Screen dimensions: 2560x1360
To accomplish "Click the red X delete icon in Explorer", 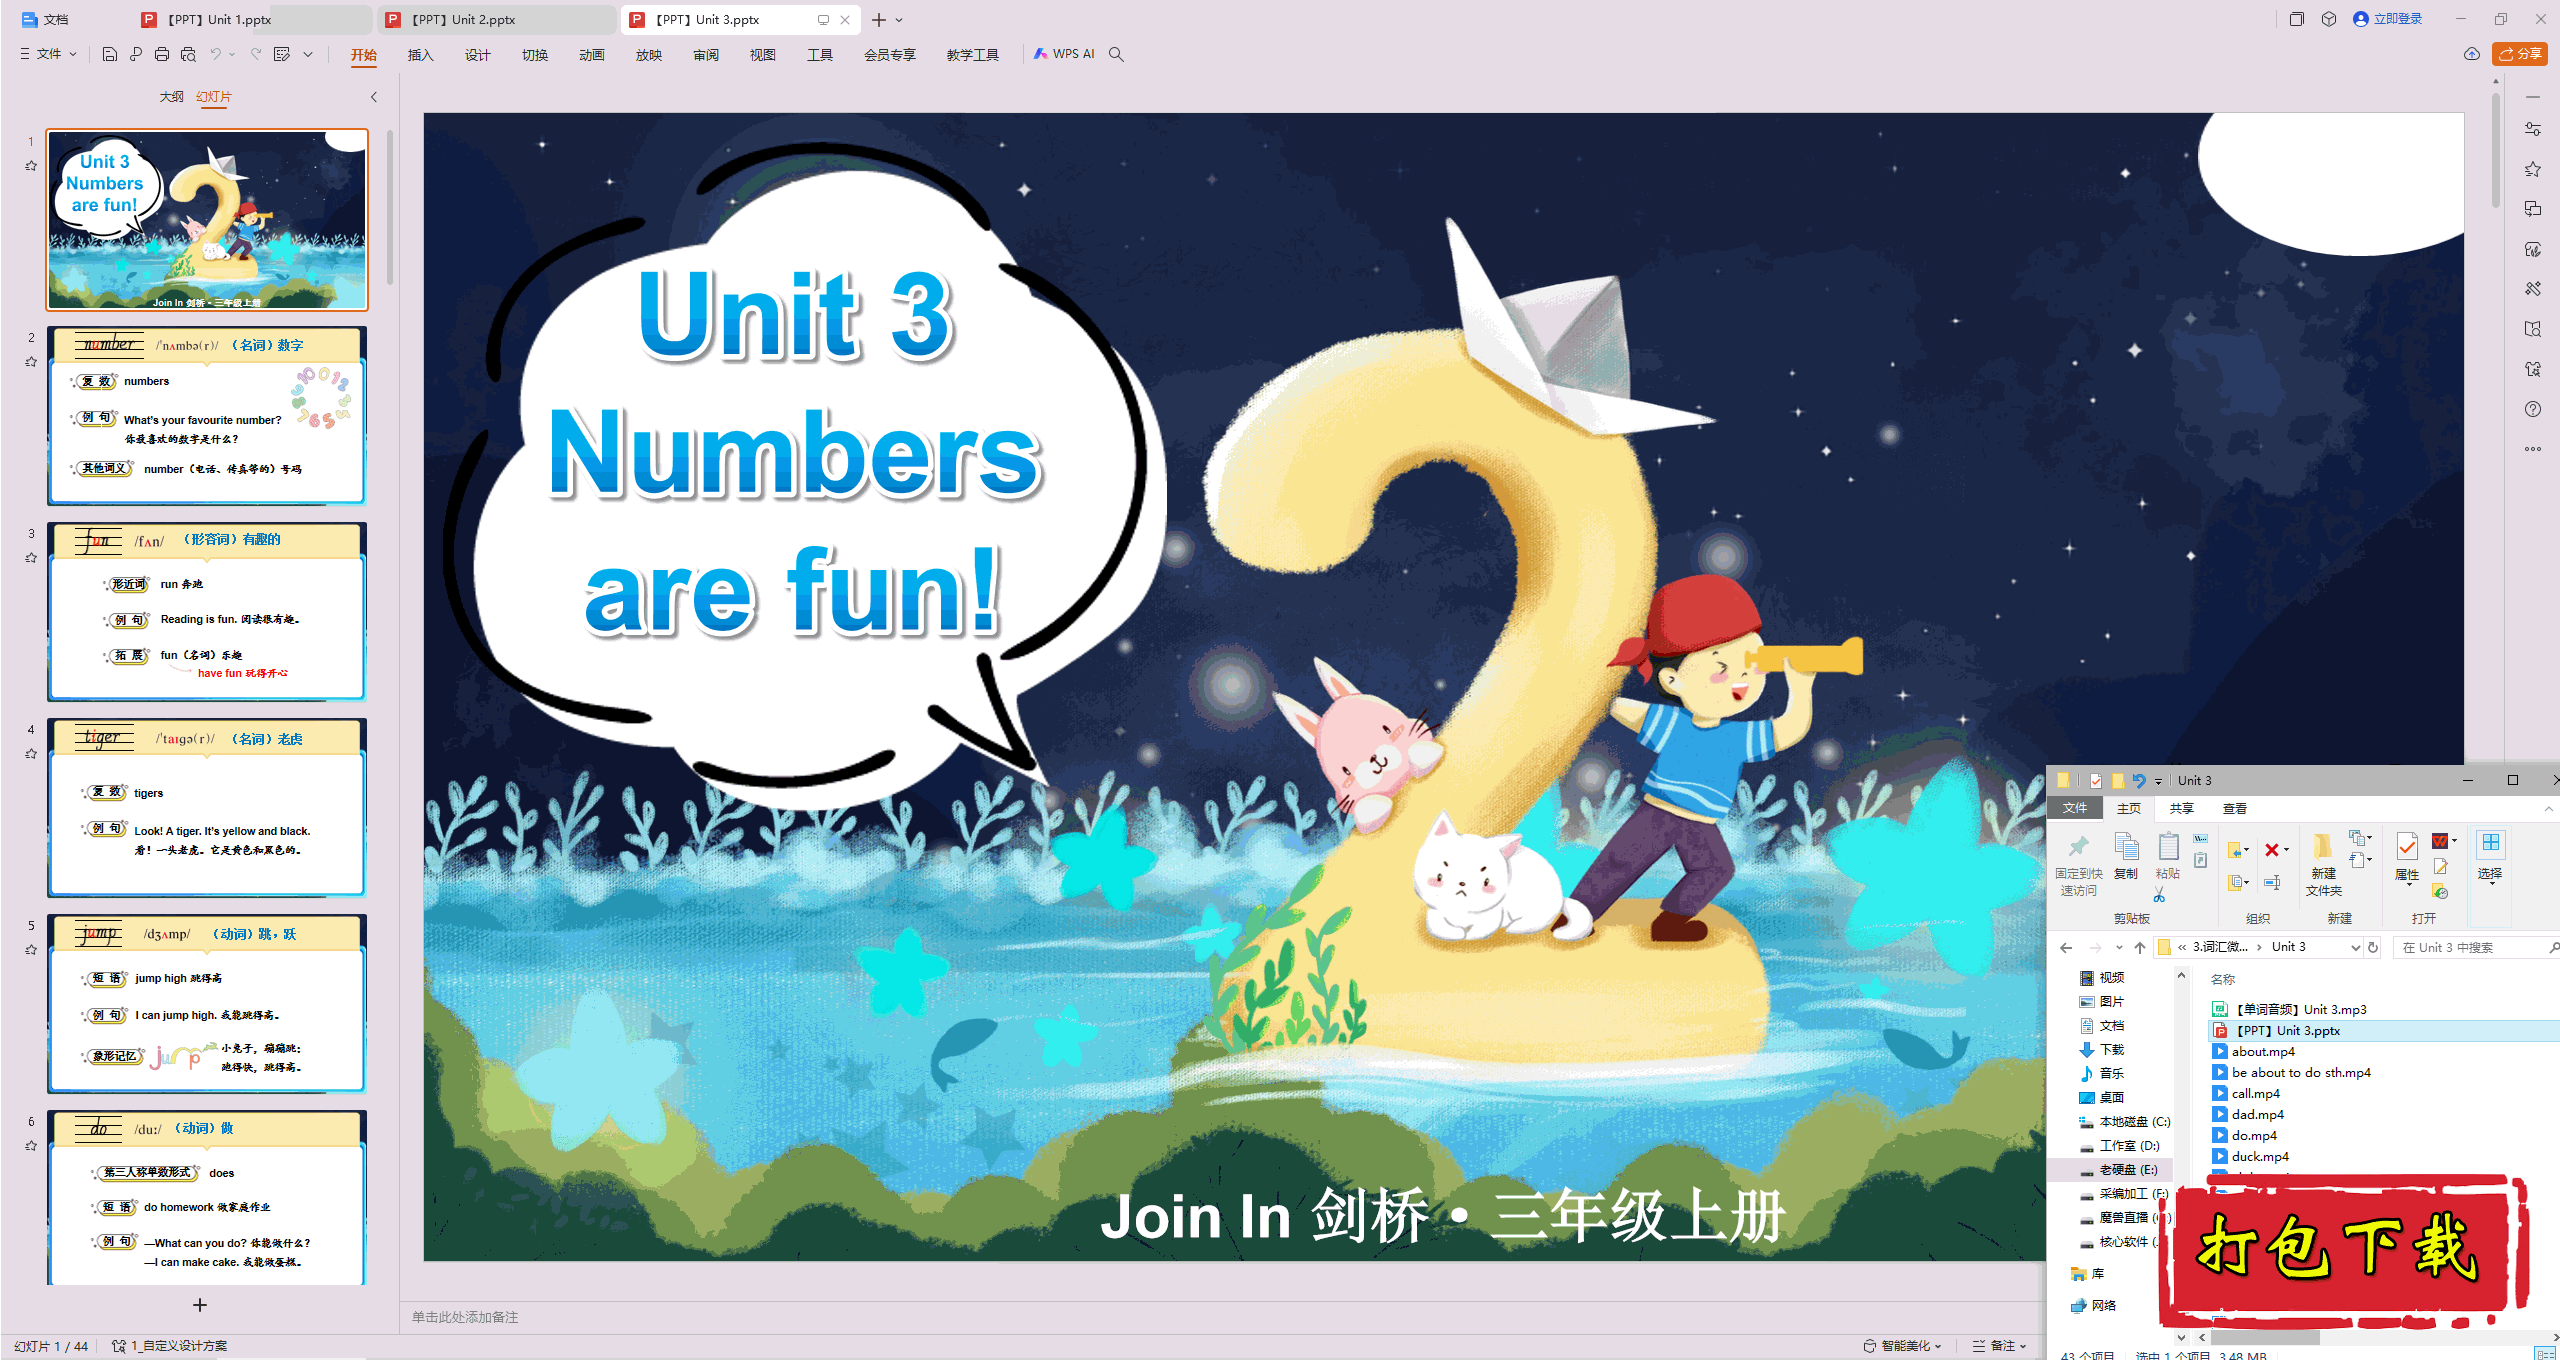I will pos(2272,850).
